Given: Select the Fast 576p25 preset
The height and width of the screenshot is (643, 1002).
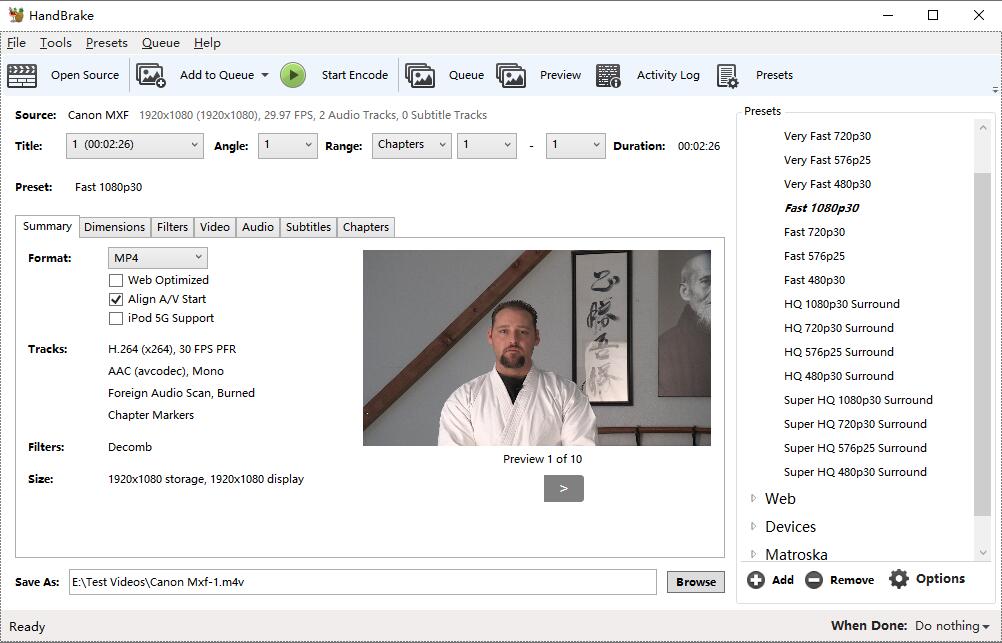Looking at the screenshot, I should pyautogui.click(x=814, y=256).
